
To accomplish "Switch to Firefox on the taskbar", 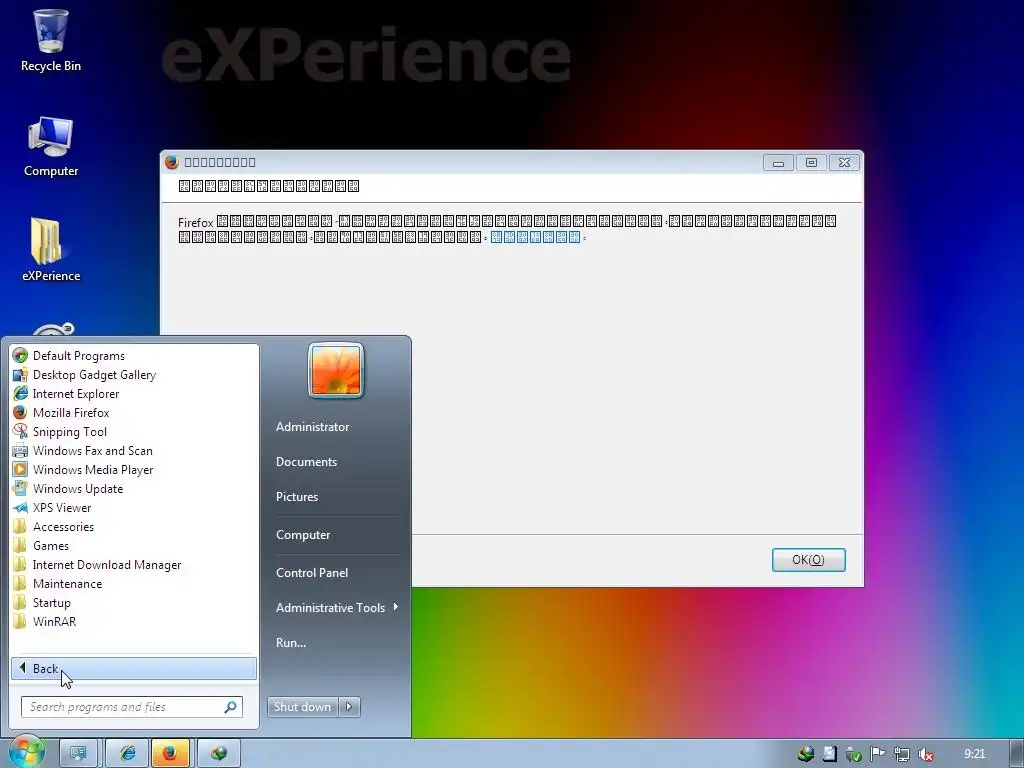I will (170, 754).
